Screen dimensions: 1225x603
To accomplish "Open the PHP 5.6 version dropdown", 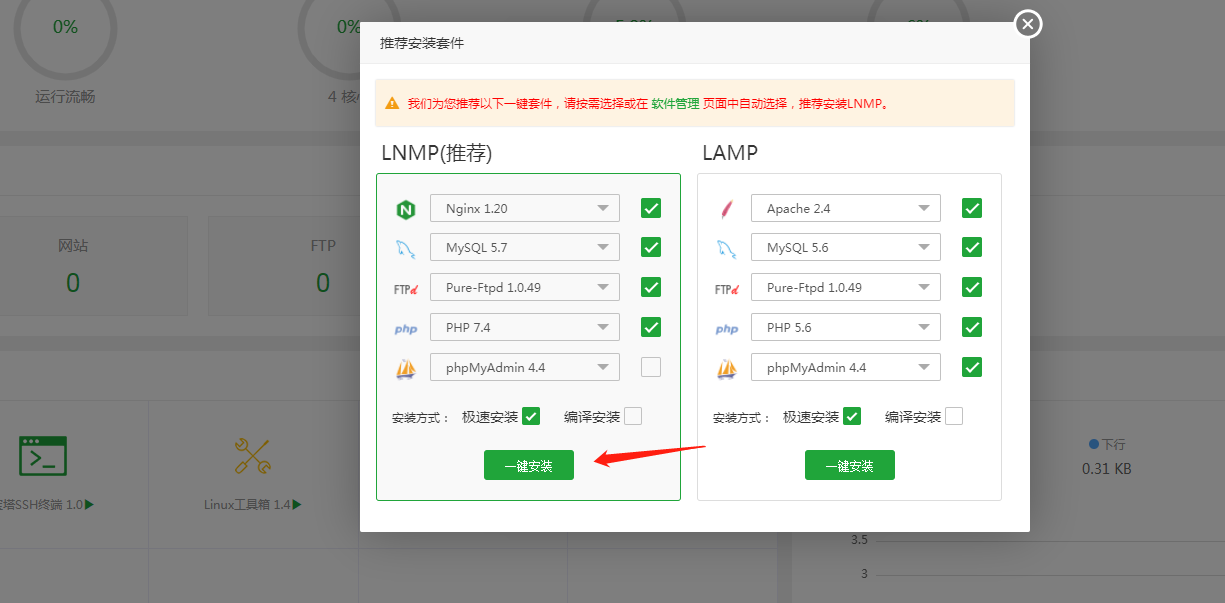I will (x=846, y=327).
